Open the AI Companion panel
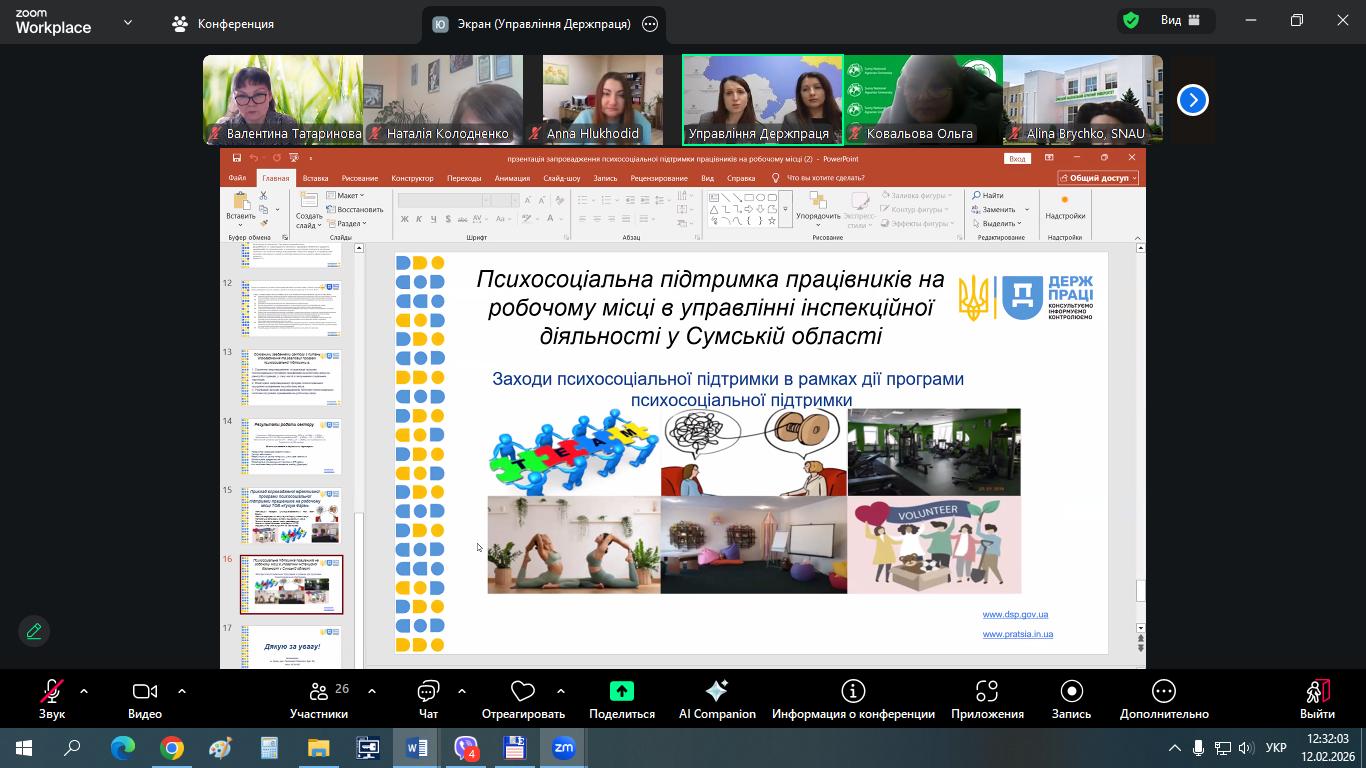This screenshot has height=768, width=1366. [716, 699]
